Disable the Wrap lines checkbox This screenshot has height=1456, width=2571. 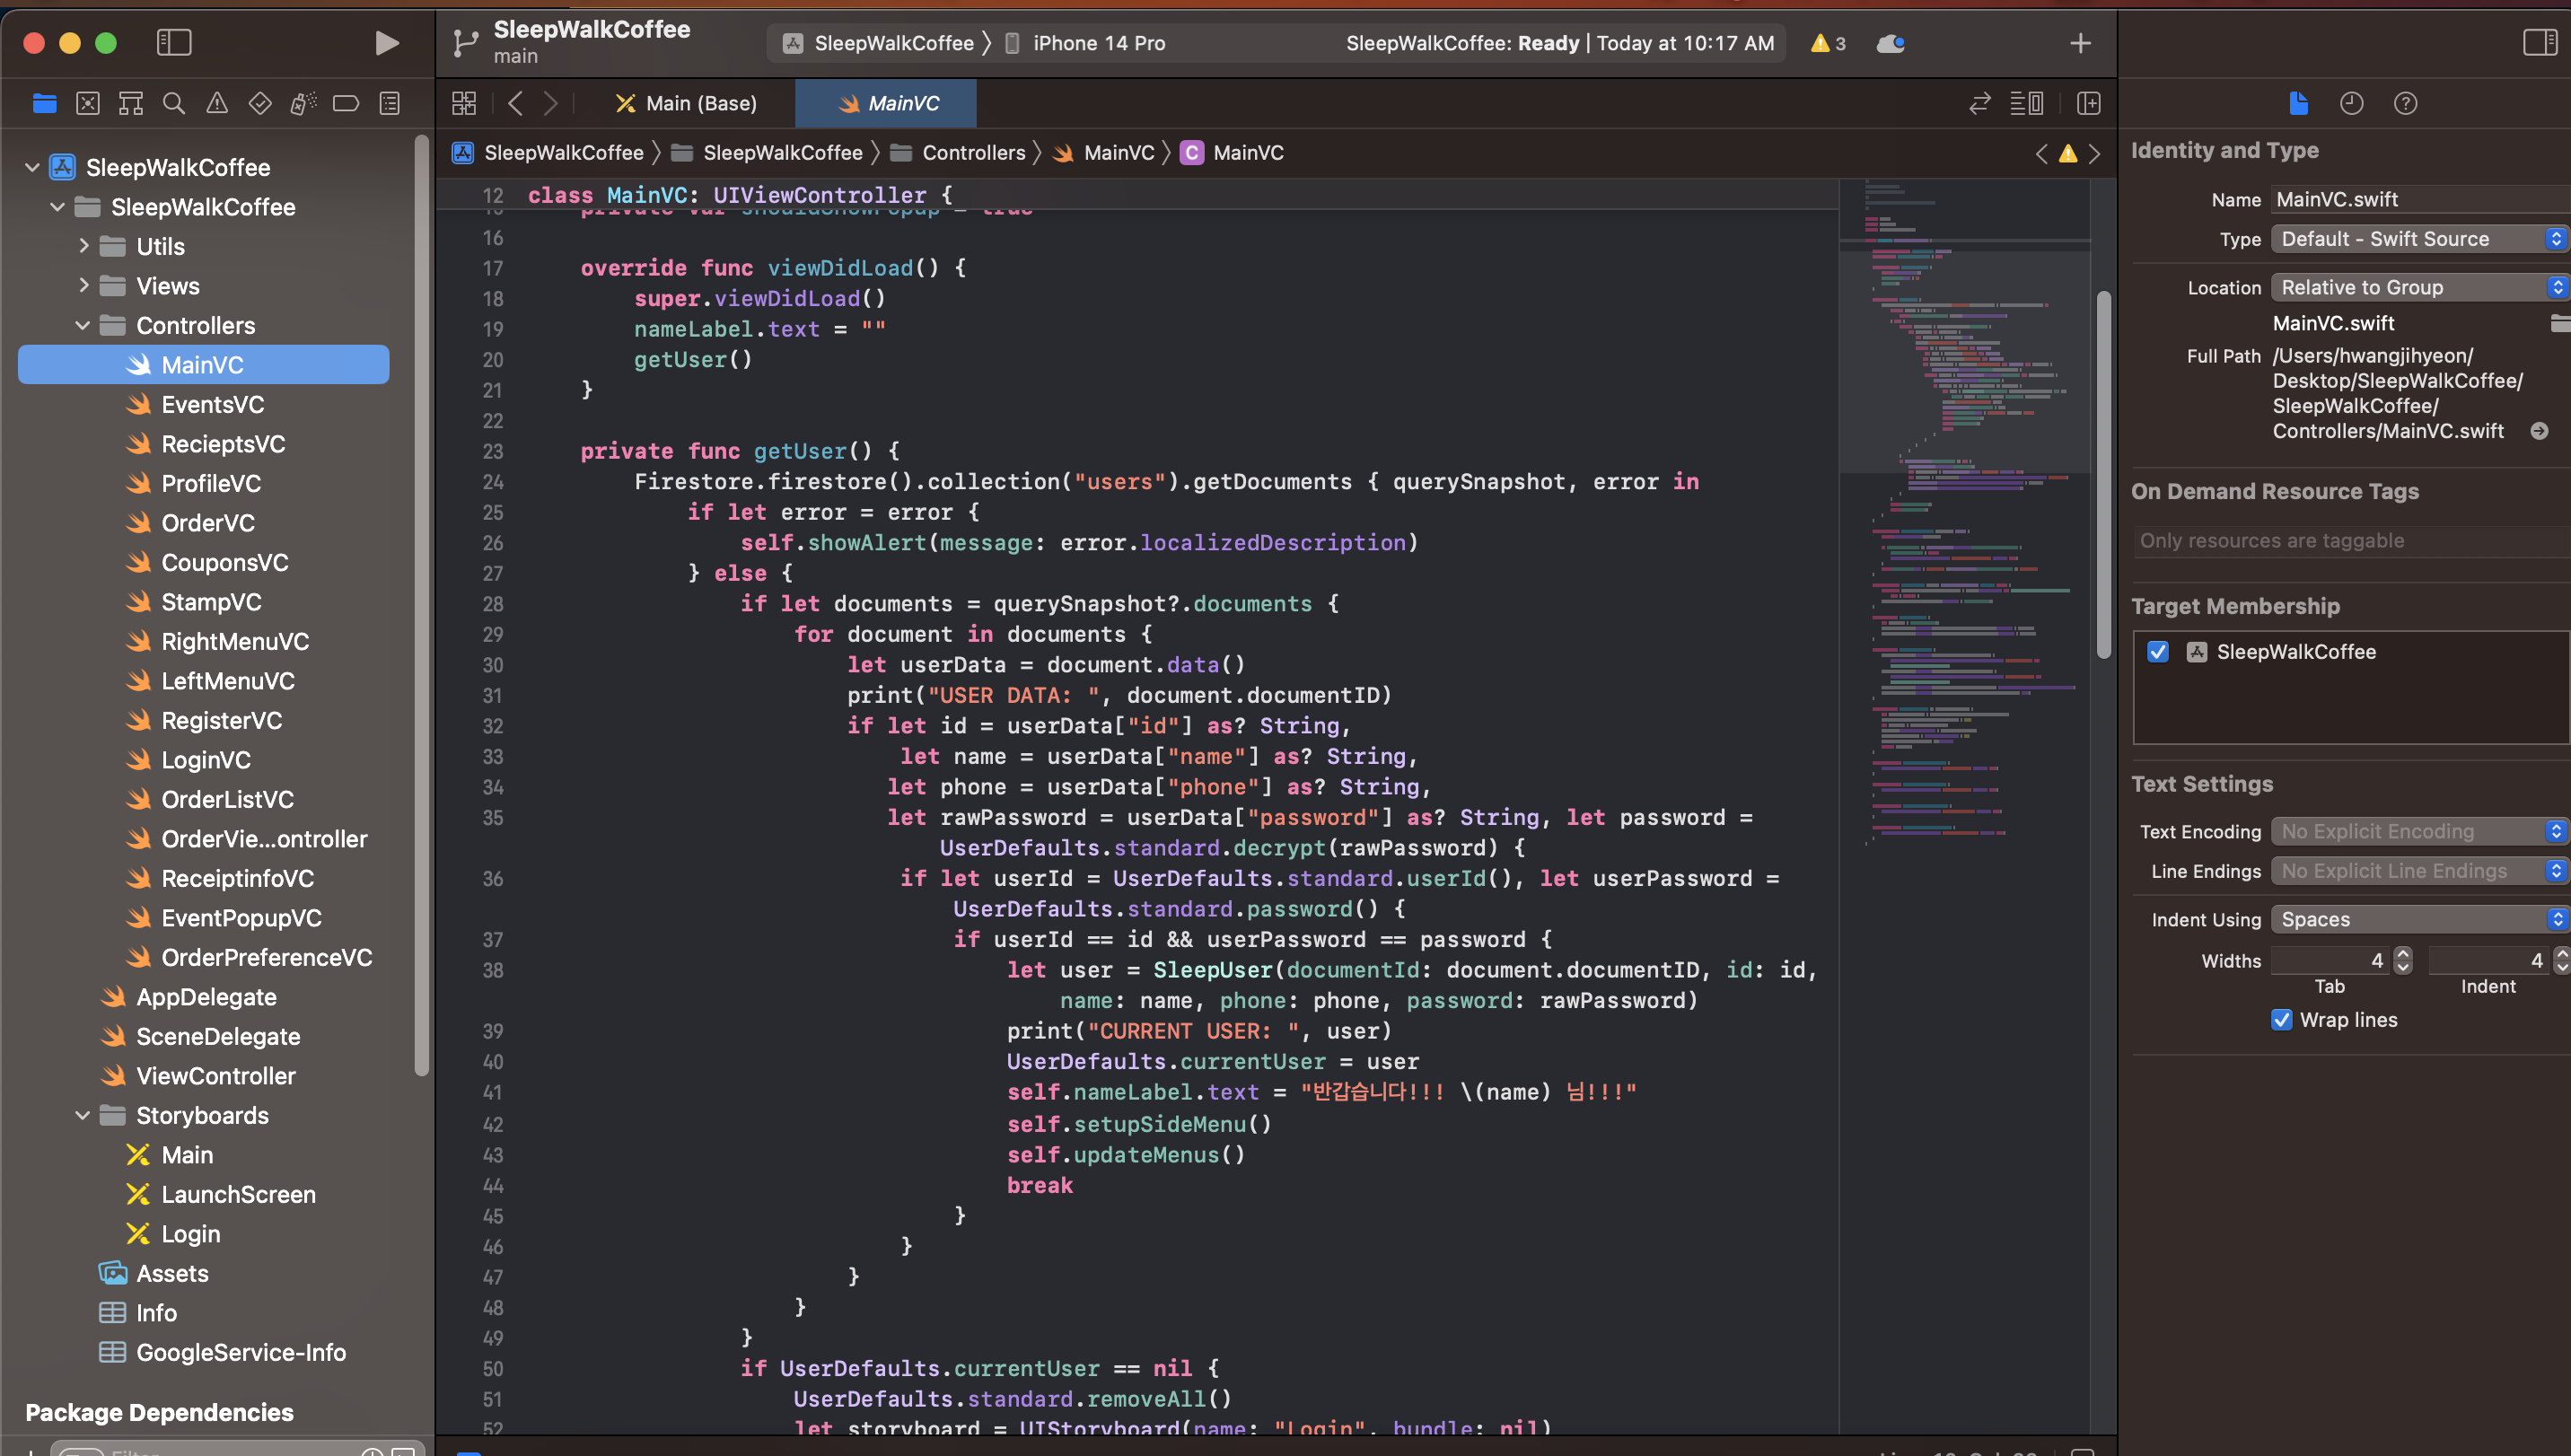point(2282,1019)
